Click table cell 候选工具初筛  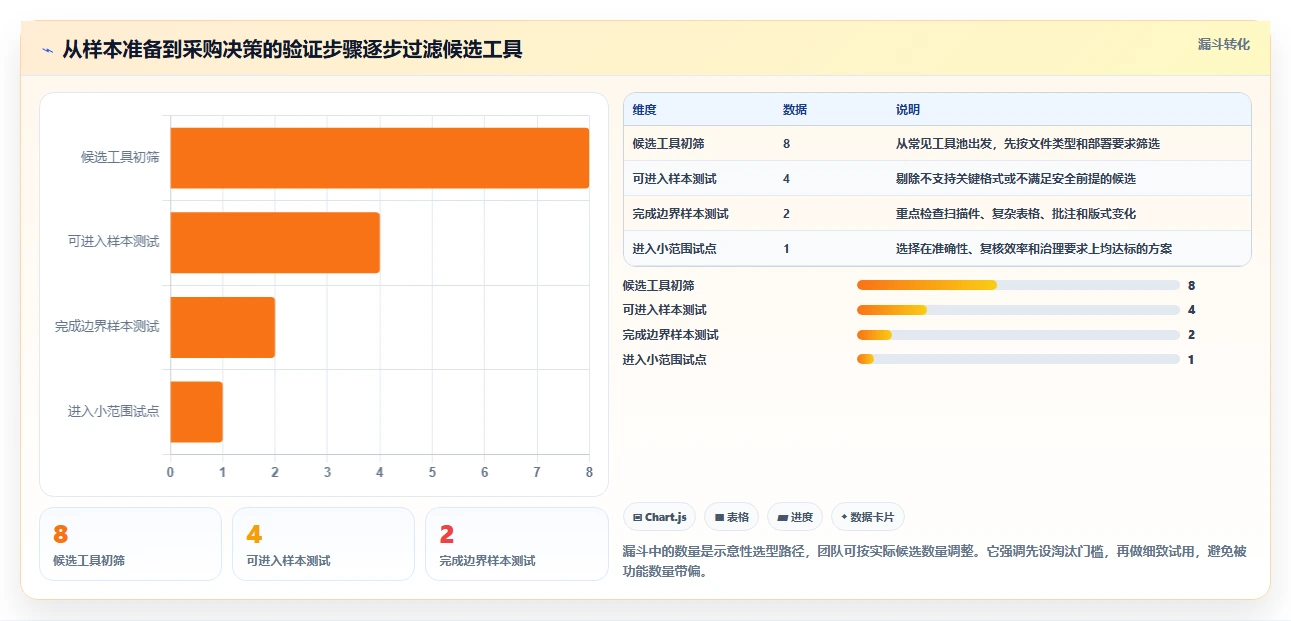669,144
